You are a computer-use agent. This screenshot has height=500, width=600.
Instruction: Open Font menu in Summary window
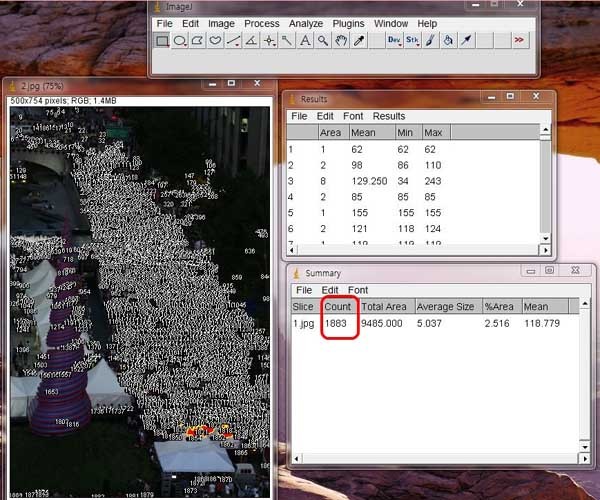358,290
